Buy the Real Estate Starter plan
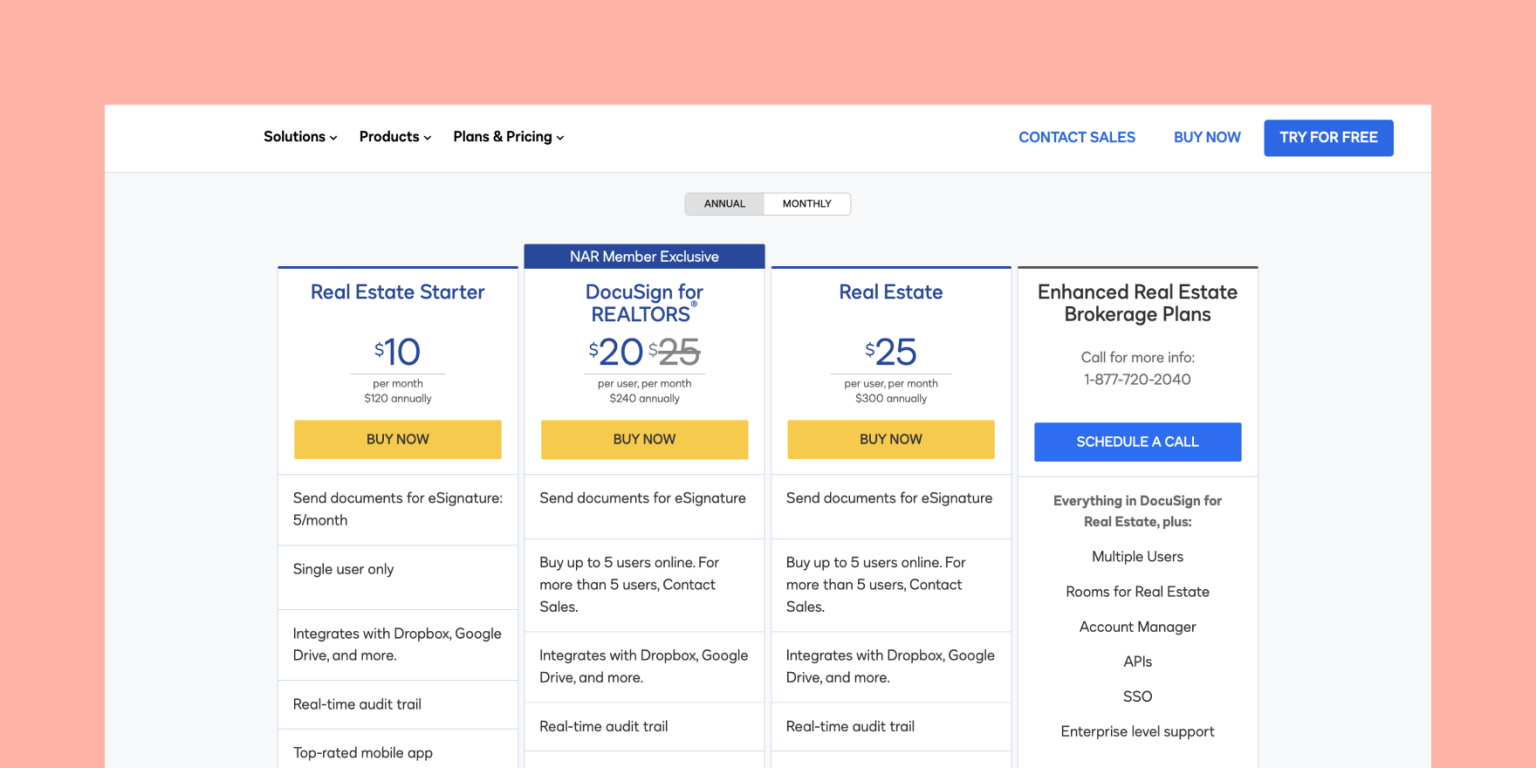This screenshot has height=768, width=1536. click(x=397, y=439)
